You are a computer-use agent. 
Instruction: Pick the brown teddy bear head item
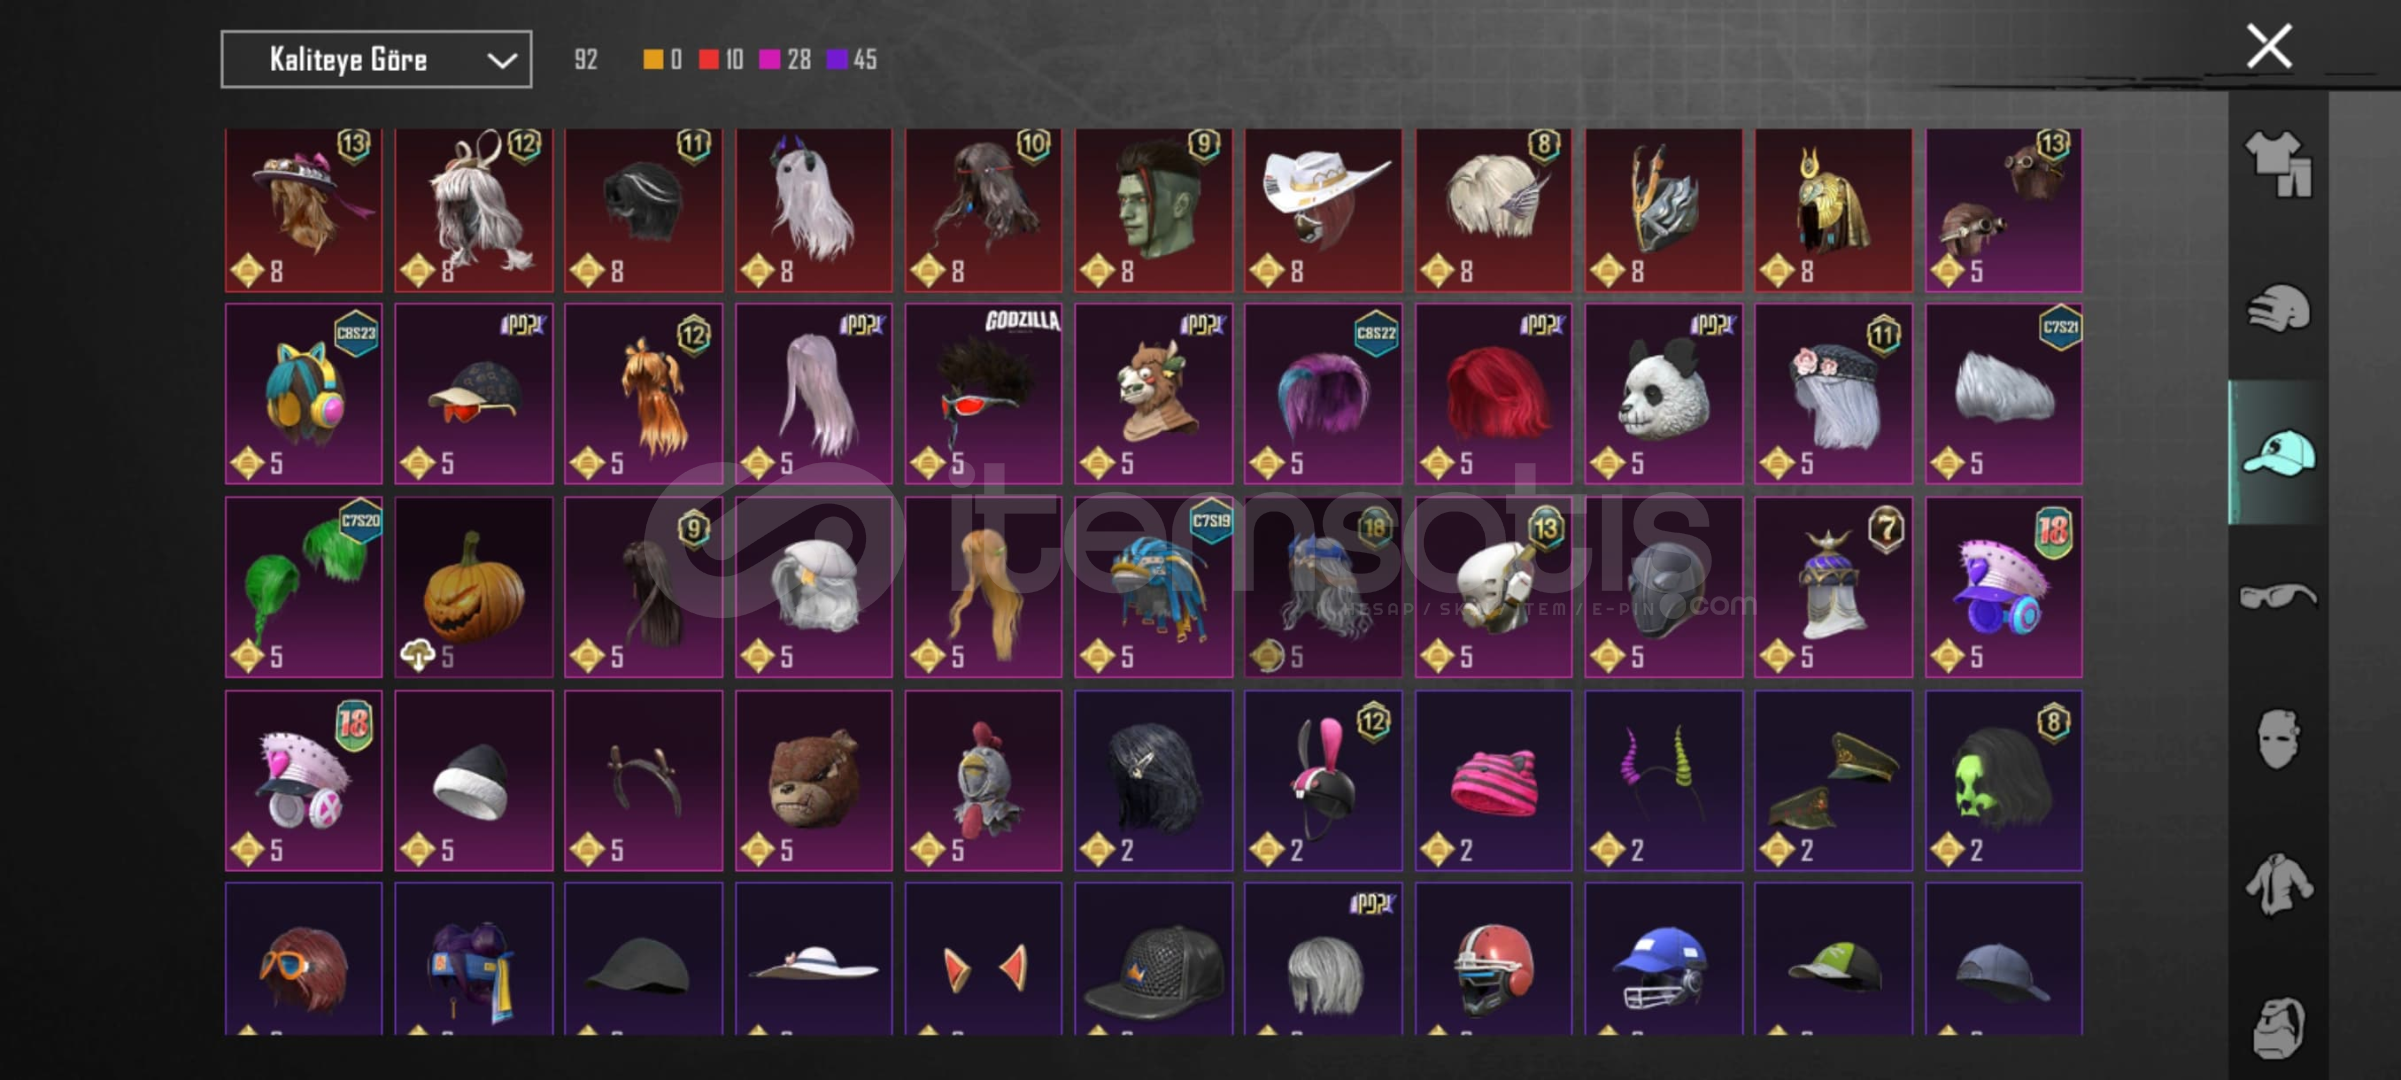tap(813, 780)
